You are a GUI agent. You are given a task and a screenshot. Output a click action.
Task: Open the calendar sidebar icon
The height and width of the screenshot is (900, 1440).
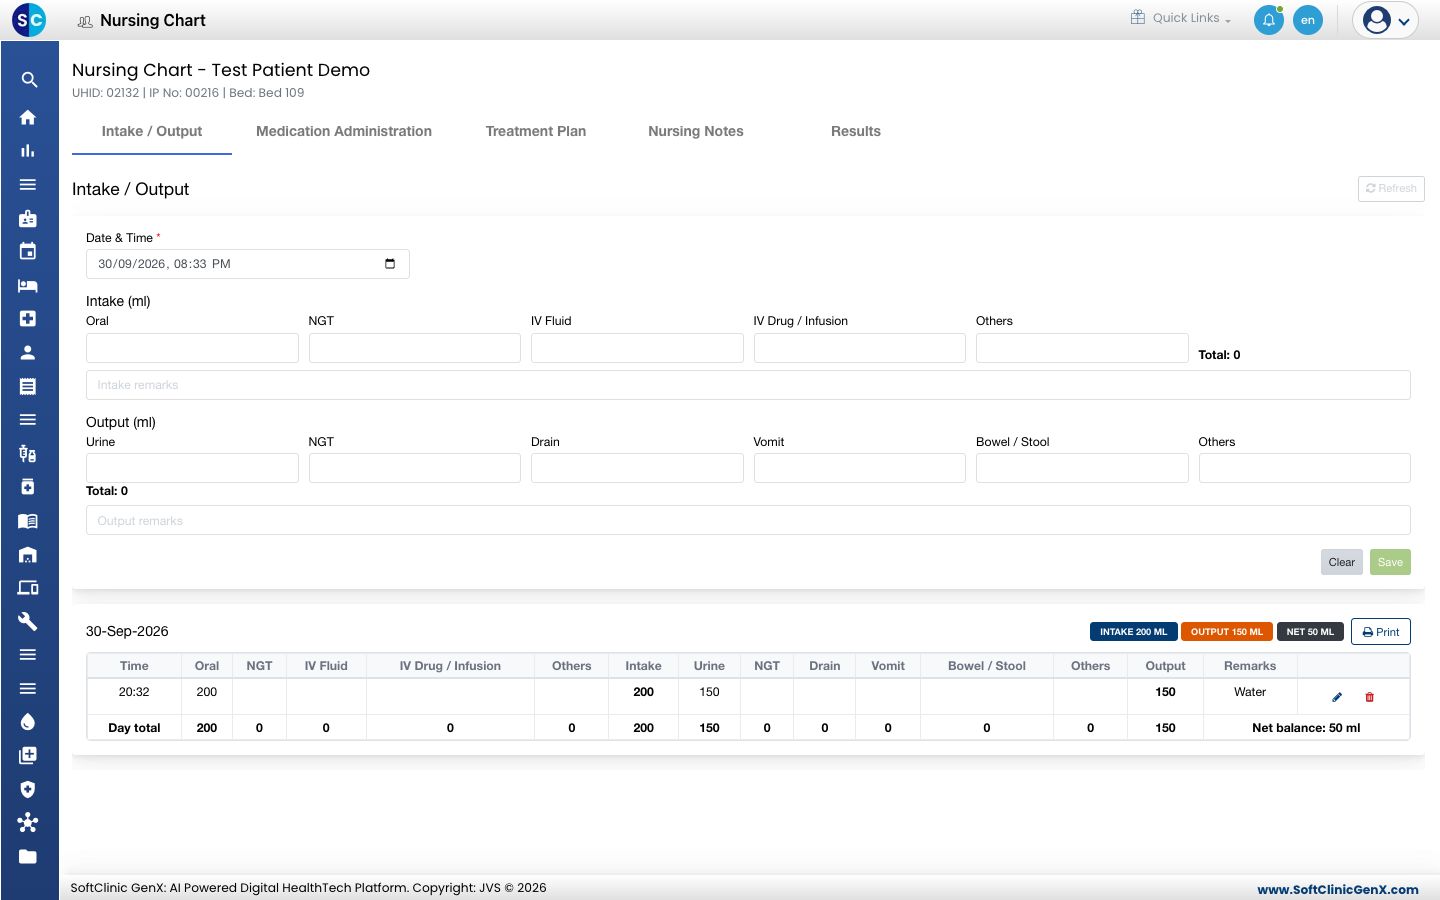click(x=28, y=252)
